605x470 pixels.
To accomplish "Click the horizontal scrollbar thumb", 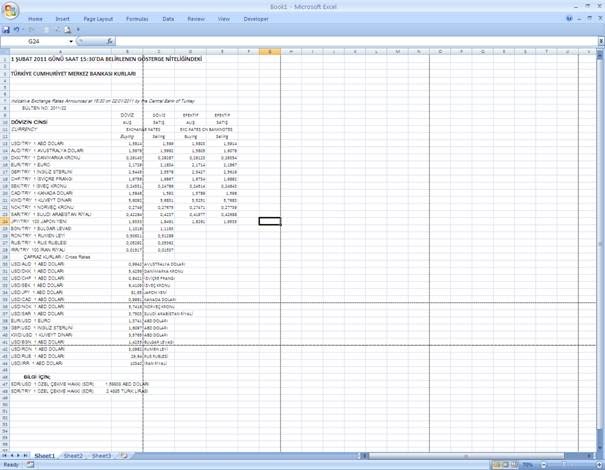I will click(466, 456).
